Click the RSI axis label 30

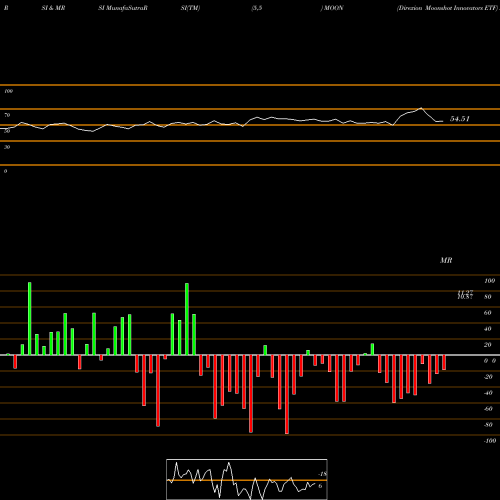(7, 147)
